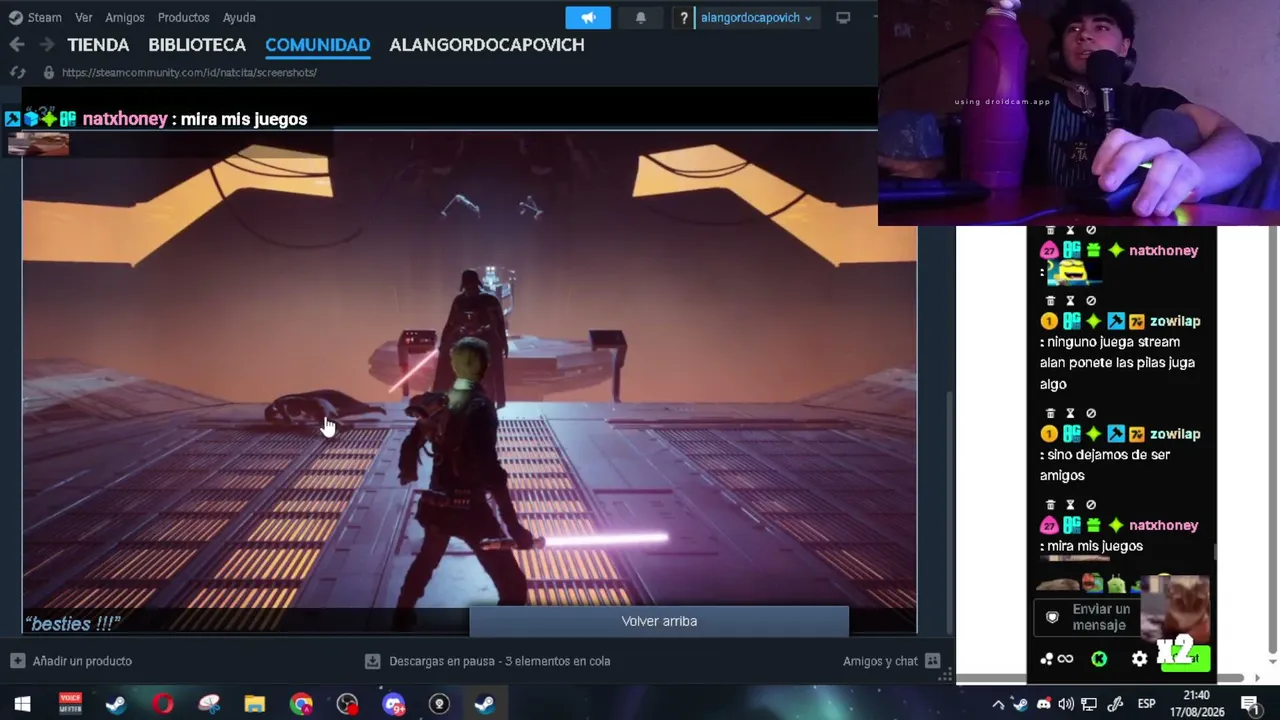Go to the TIENDA tab
The width and height of the screenshot is (1280, 720).
click(x=98, y=45)
